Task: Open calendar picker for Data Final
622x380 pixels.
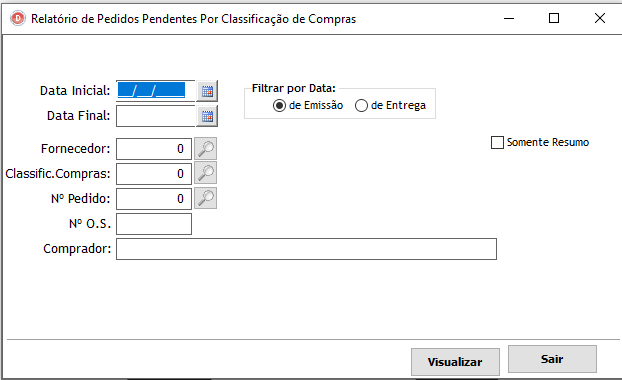Action: coord(207,116)
